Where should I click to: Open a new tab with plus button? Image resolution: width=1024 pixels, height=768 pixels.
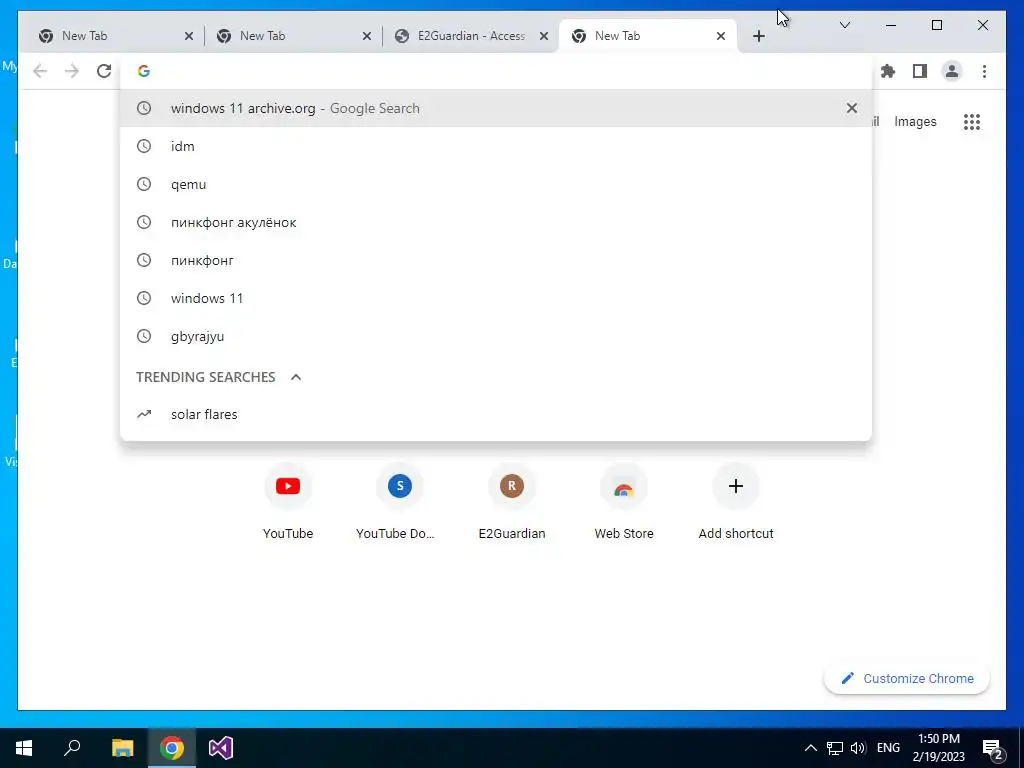(758, 36)
